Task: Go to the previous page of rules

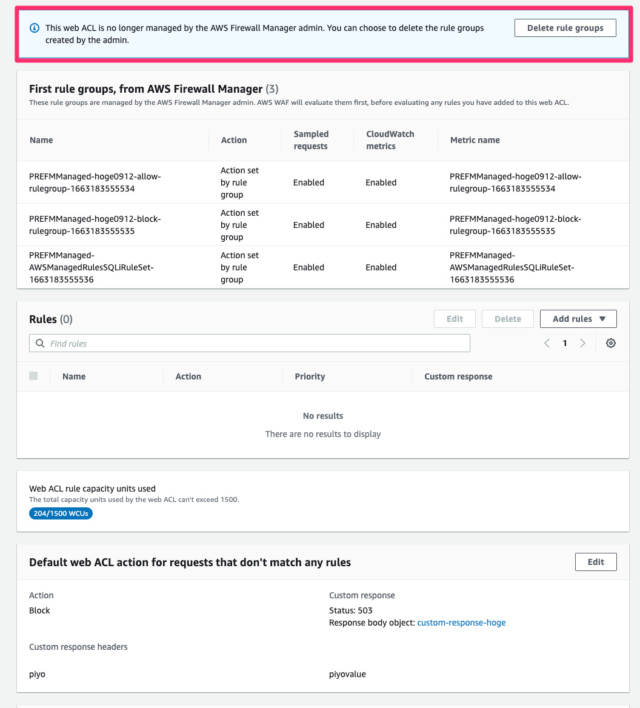Action: pos(547,343)
